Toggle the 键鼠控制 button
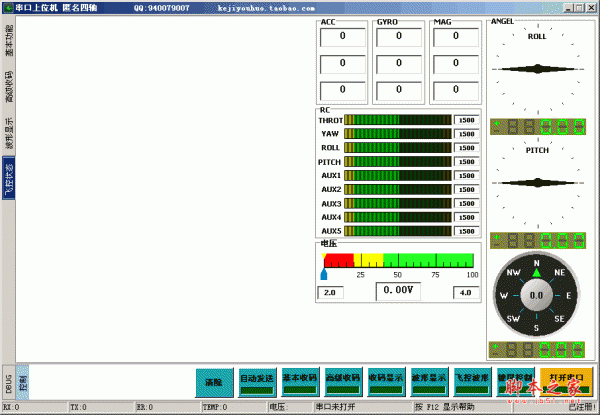The image size is (600, 415). pos(515,382)
